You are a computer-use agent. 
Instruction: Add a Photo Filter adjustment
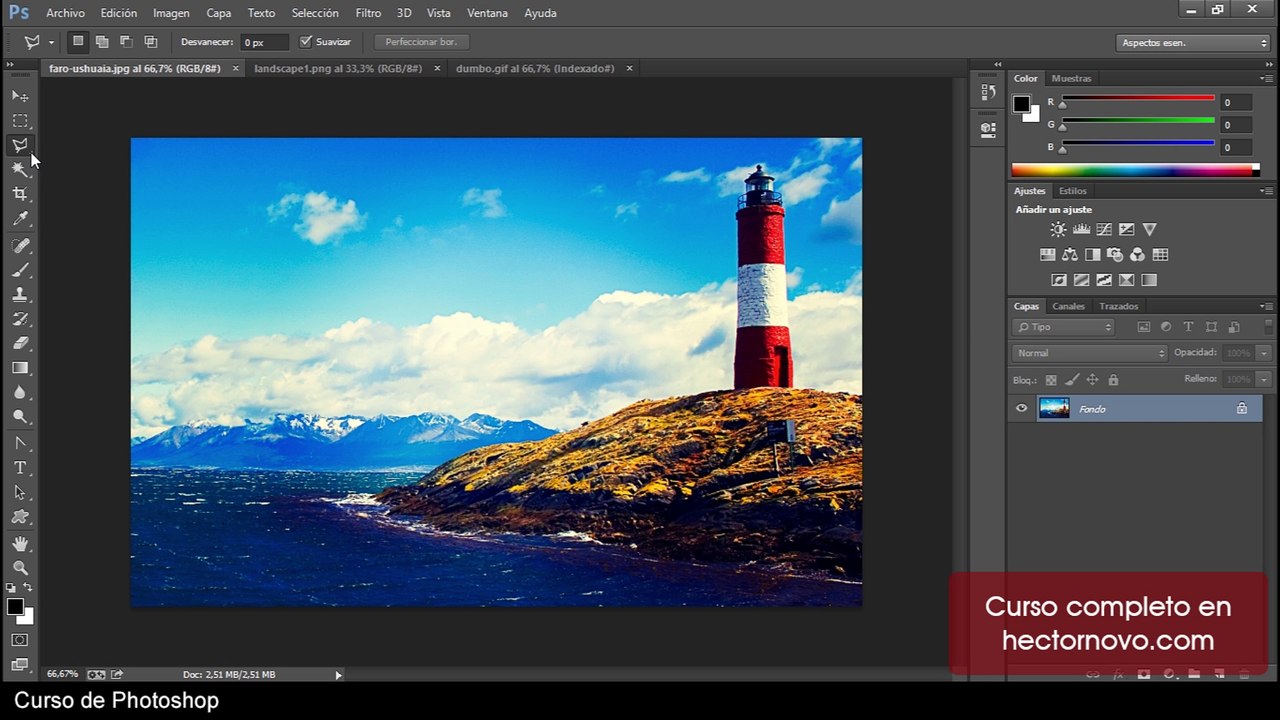[x=1115, y=255]
